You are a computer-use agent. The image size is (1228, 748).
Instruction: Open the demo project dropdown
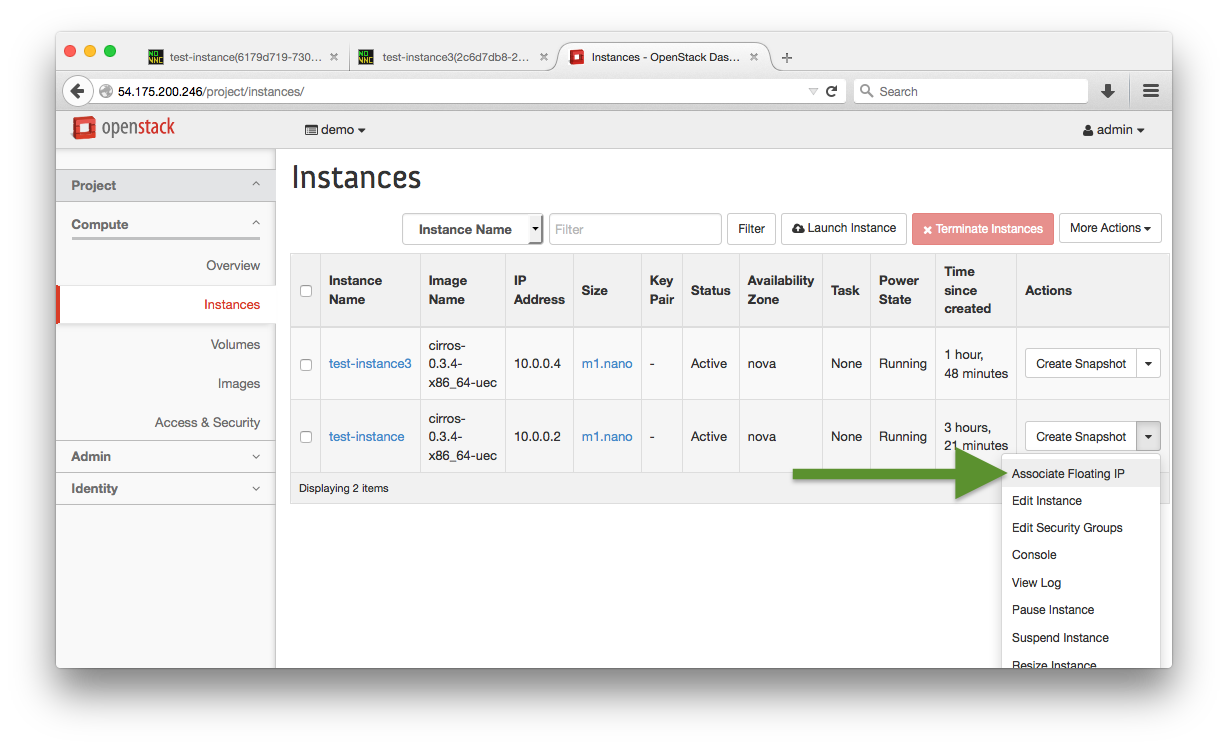[x=335, y=130]
